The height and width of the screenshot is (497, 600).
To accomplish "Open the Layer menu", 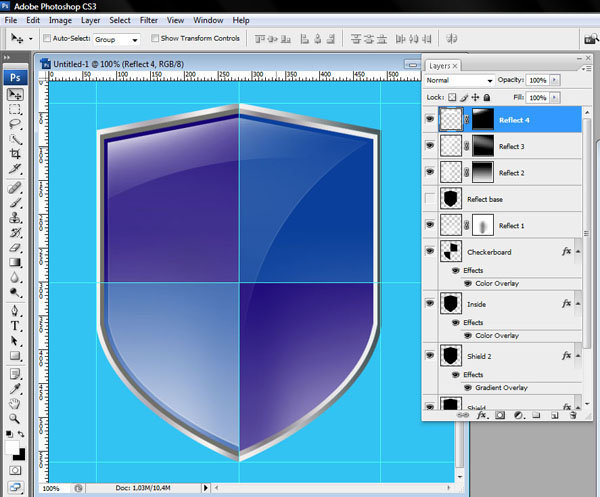I will pos(90,20).
